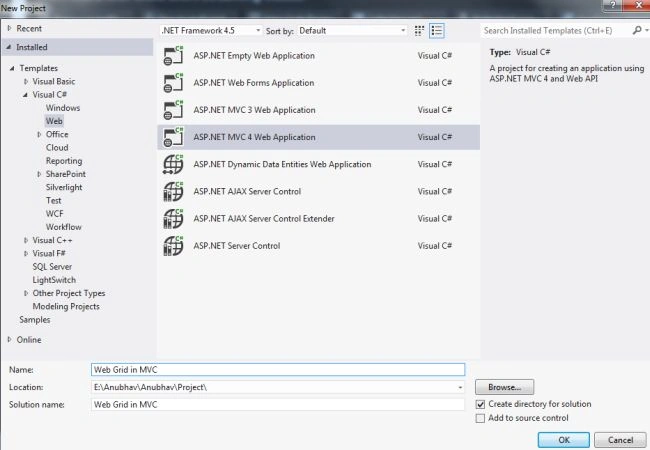Select ASP.NET Empty Web Application text

click(254, 56)
